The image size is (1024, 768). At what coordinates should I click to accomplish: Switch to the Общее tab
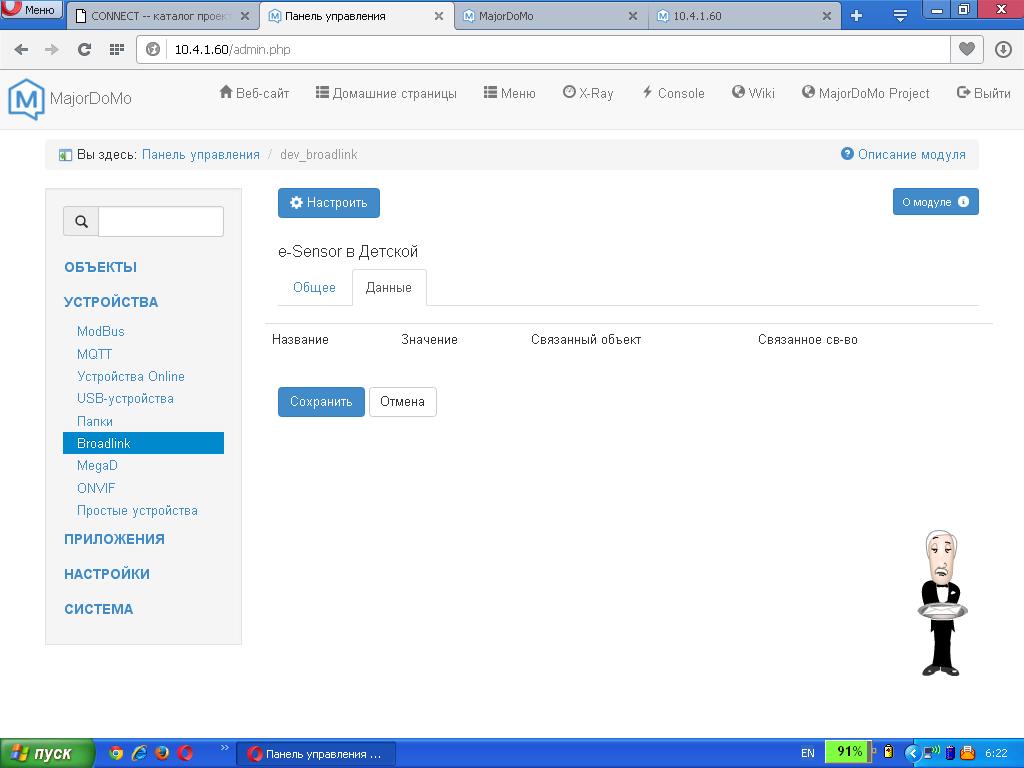[x=314, y=287]
